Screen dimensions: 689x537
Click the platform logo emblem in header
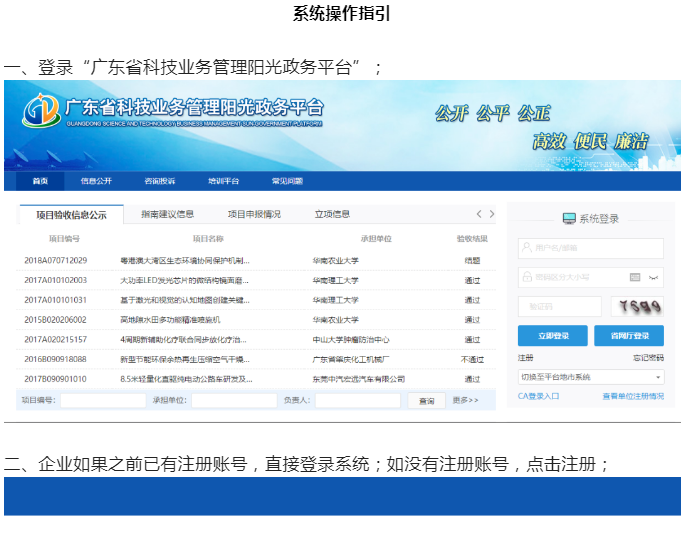point(41,111)
